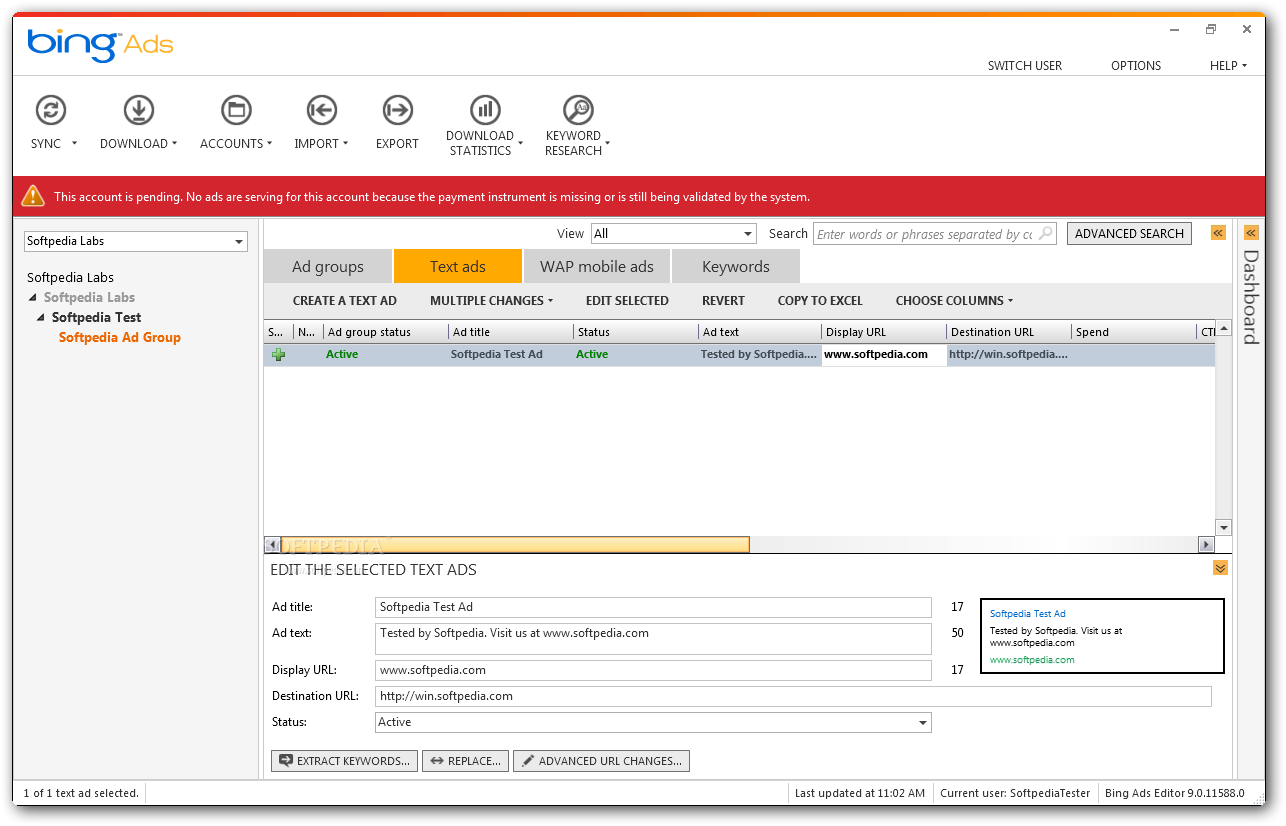Open the Accounts folder icon
The height and width of the screenshot is (826, 1286).
(236, 109)
